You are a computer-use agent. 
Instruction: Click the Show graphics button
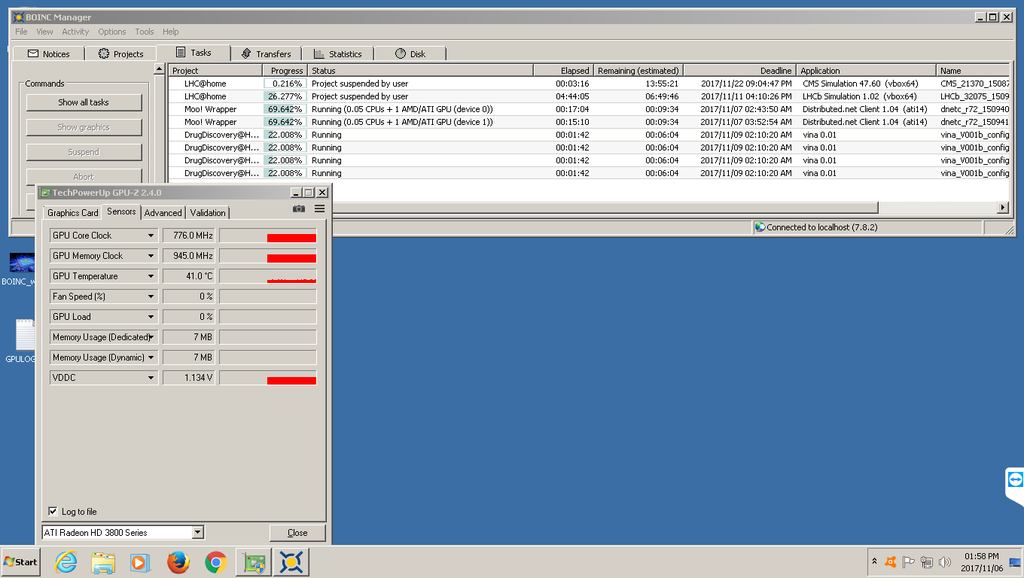[84, 127]
